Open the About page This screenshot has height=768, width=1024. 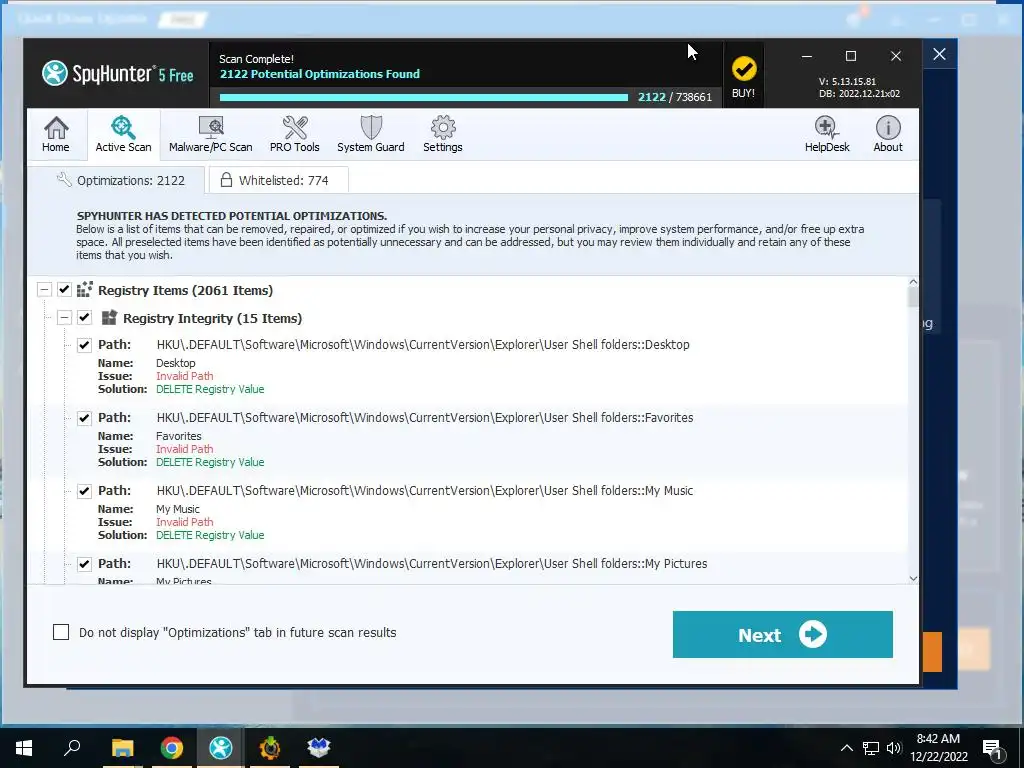coord(888,135)
